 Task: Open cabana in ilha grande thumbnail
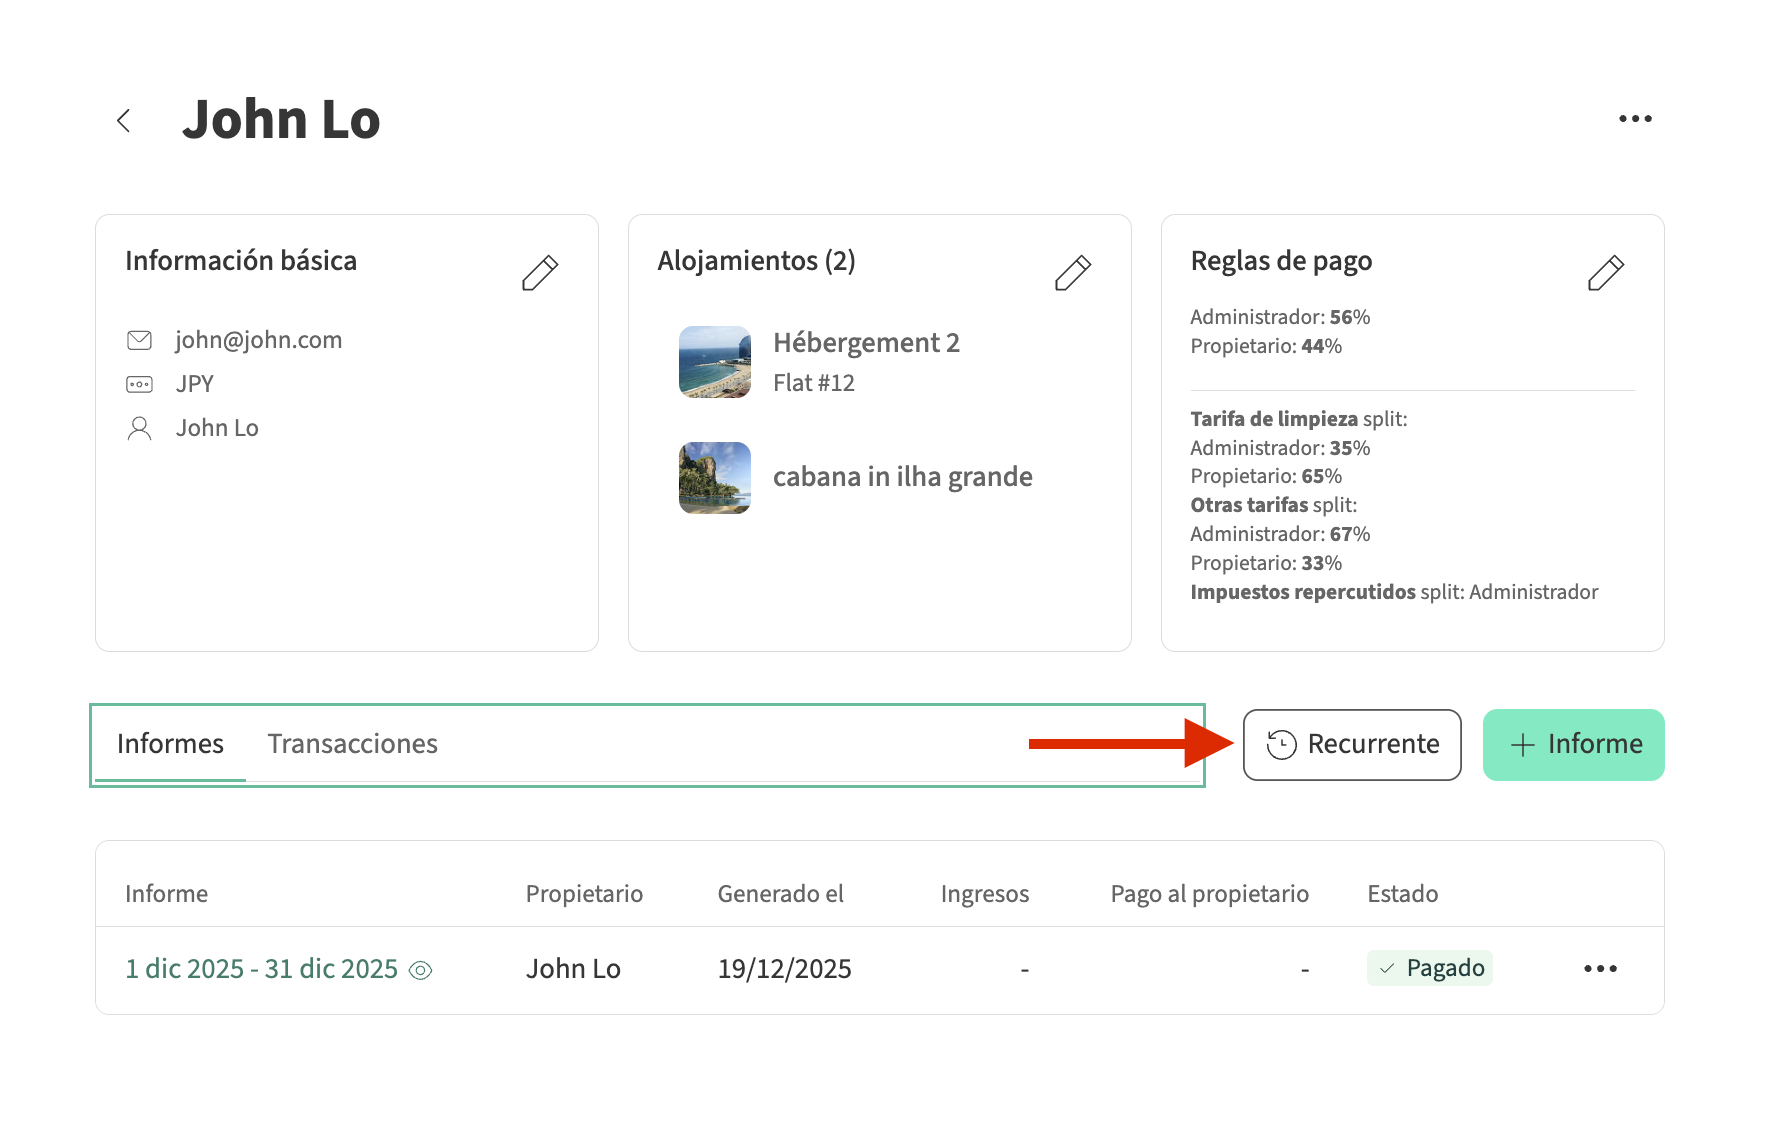tap(714, 478)
